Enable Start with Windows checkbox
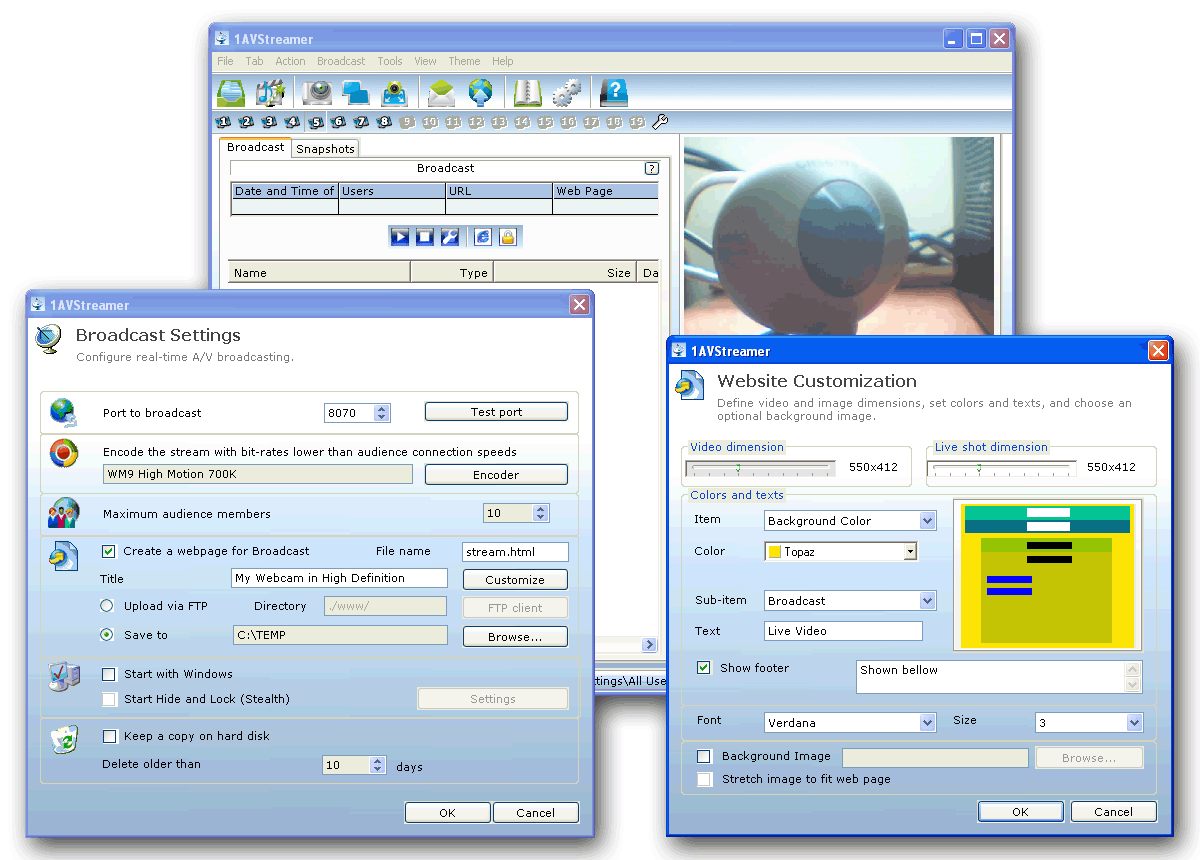The image size is (1200, 860). point(109,675)
